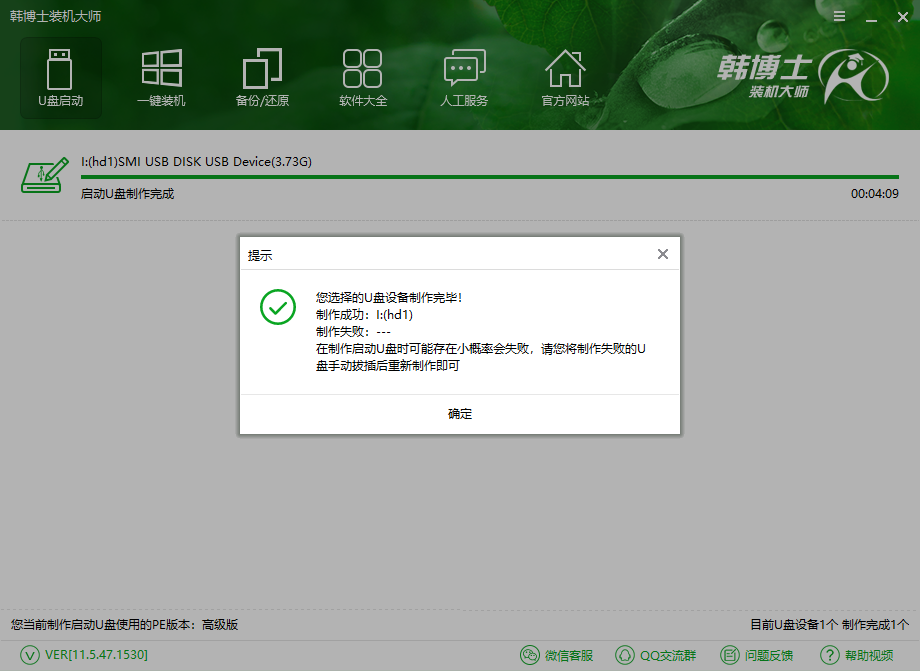Open 问题反馈 feedback

(x=757, y=655)
